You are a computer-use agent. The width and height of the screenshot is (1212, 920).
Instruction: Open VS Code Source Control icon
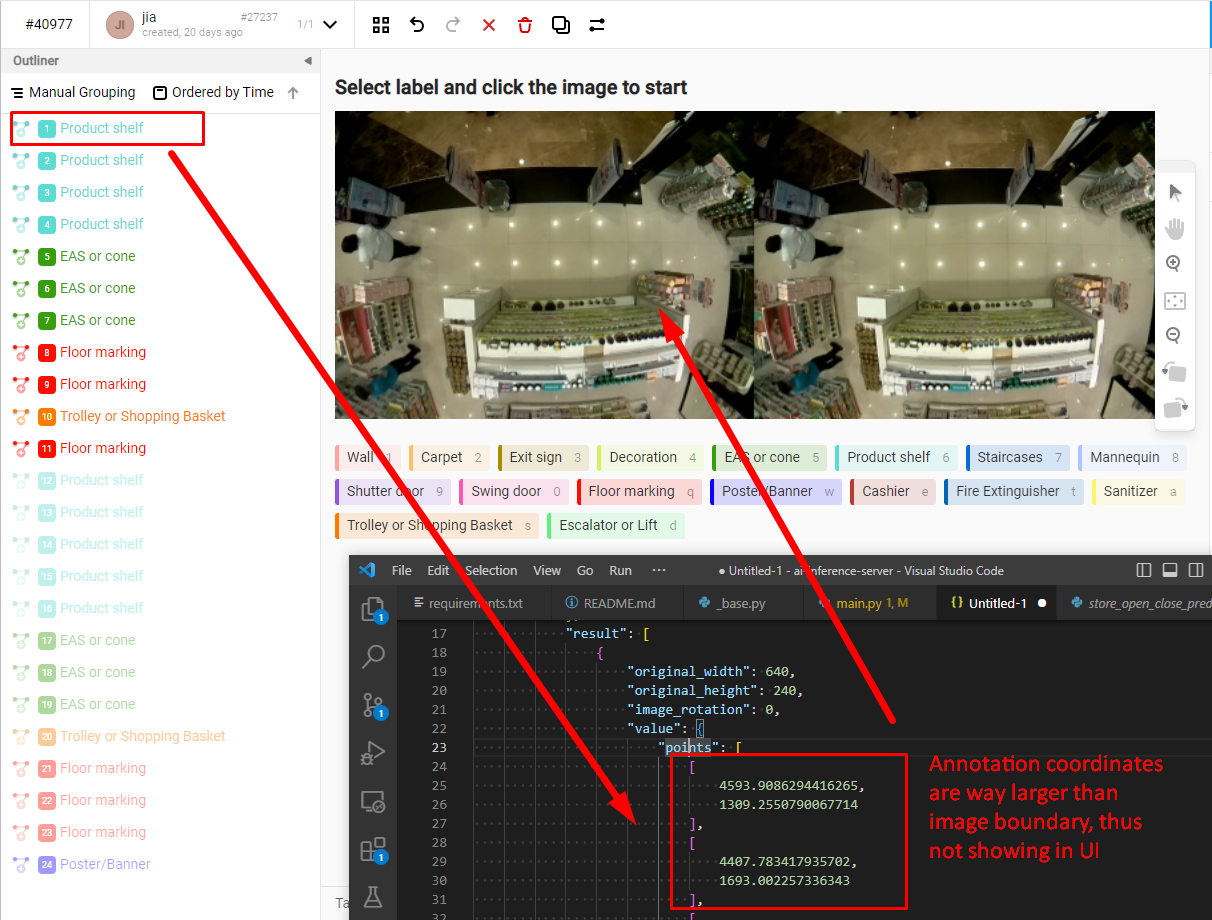click(373, 705)
